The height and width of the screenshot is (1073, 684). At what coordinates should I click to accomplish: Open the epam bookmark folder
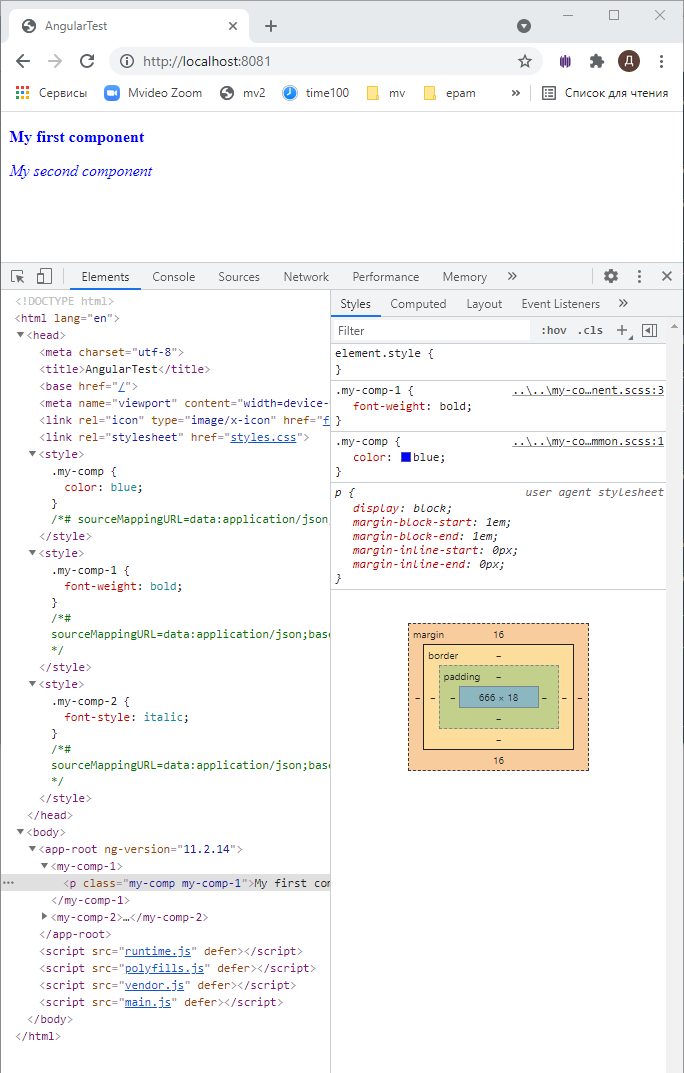pyautogui.click(x=450, y=93)
